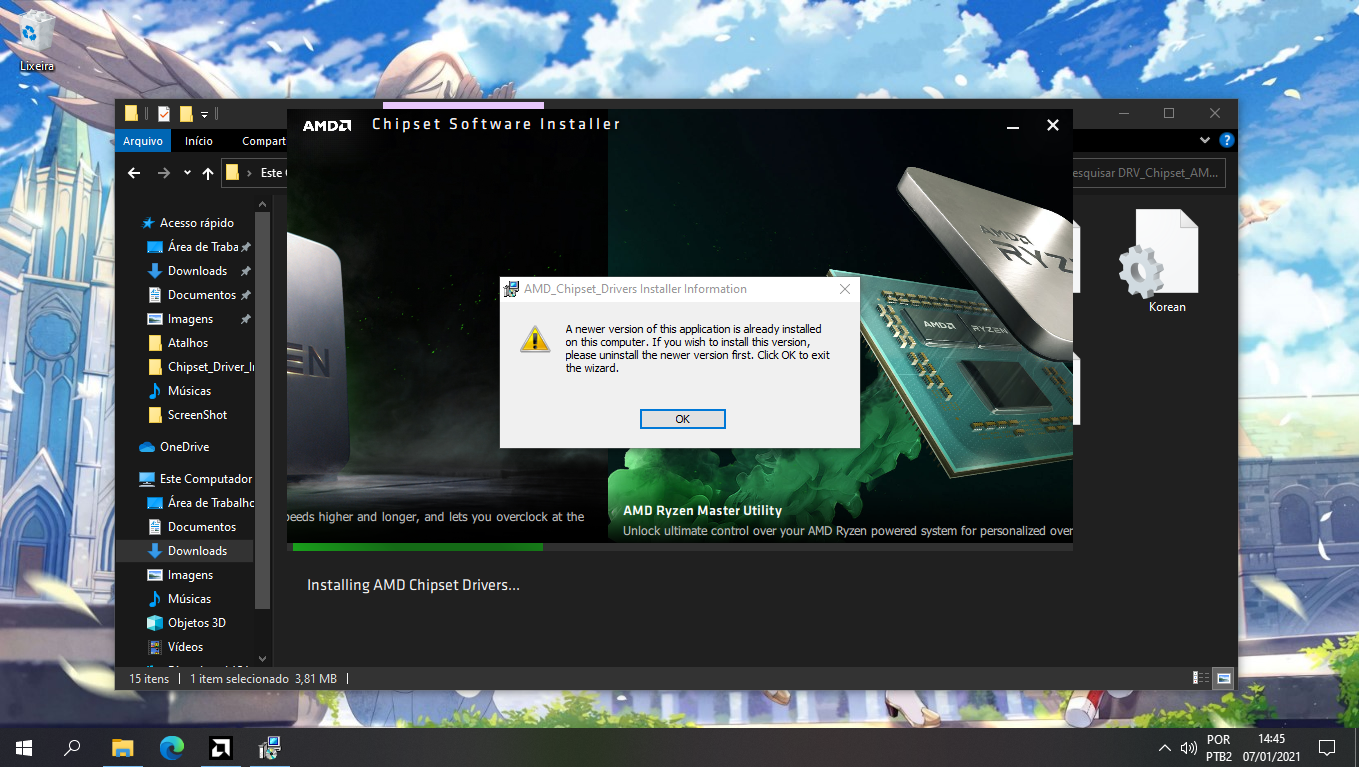This screenshot has width=1359, height=767.
Task: Switch to the Compartilhar ribbon tab
Action: pos(264,141)
